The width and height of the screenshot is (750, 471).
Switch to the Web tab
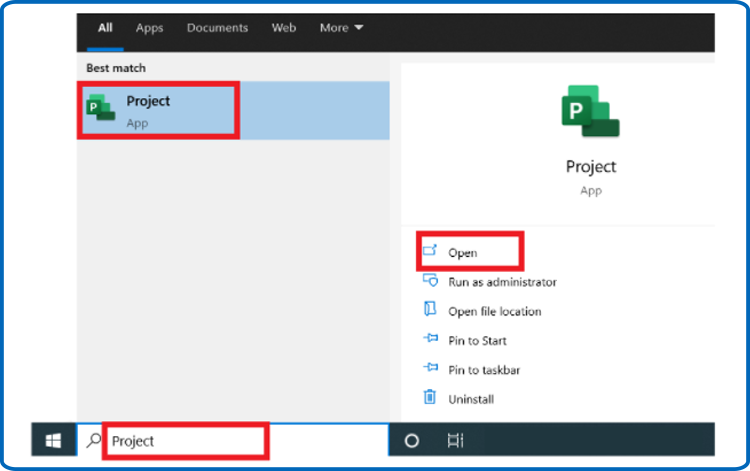point(284,28)
